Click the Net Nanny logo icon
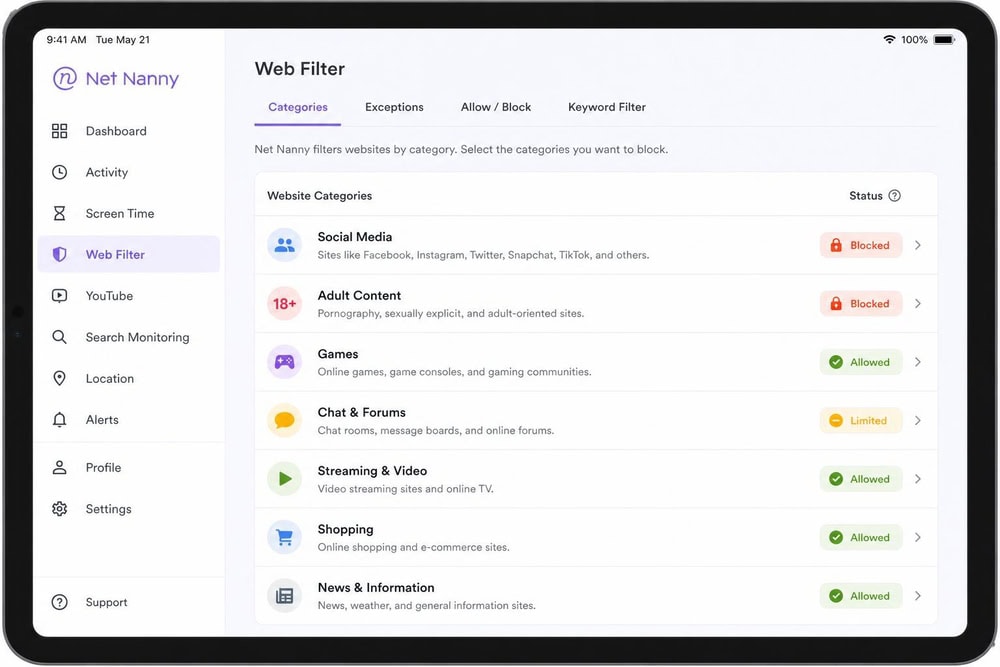The height and width of the screenshot is (667, 1000). (64, 78)
